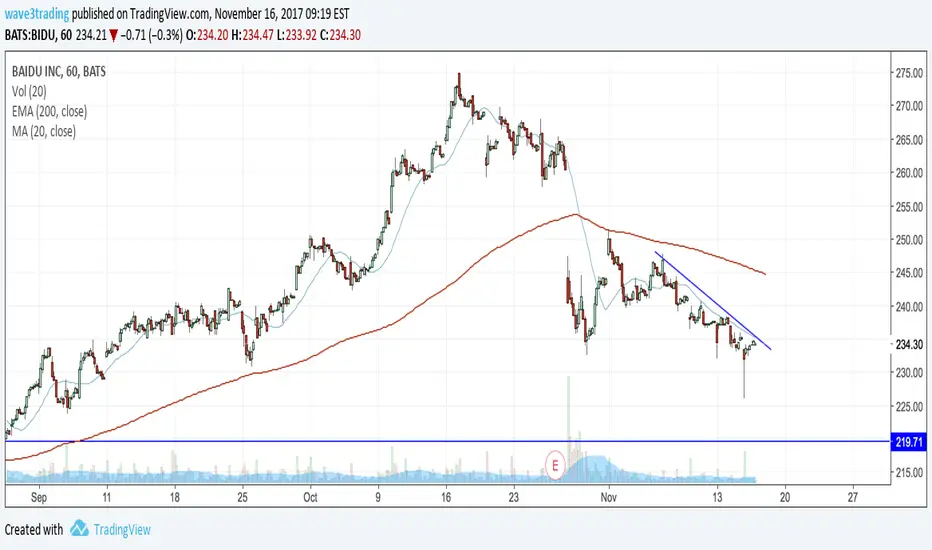Click the high value H:234.47
Image resolution: width=932 pixels, height=550 pixels.
tap(253, 35)
